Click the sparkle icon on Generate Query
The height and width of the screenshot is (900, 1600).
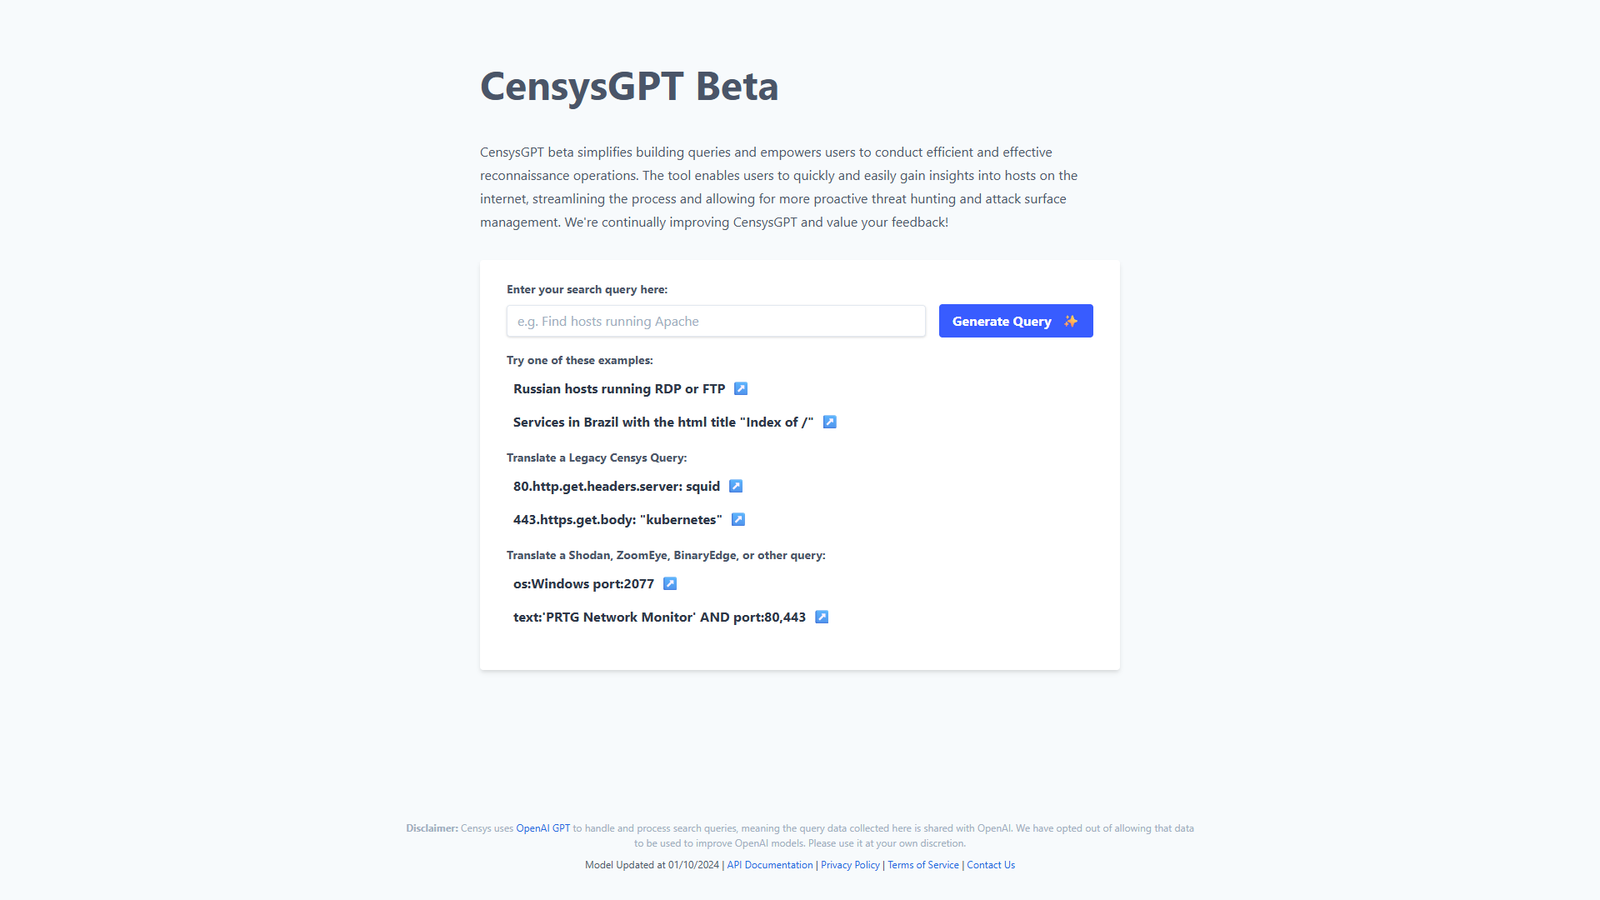pos(1070,321)
